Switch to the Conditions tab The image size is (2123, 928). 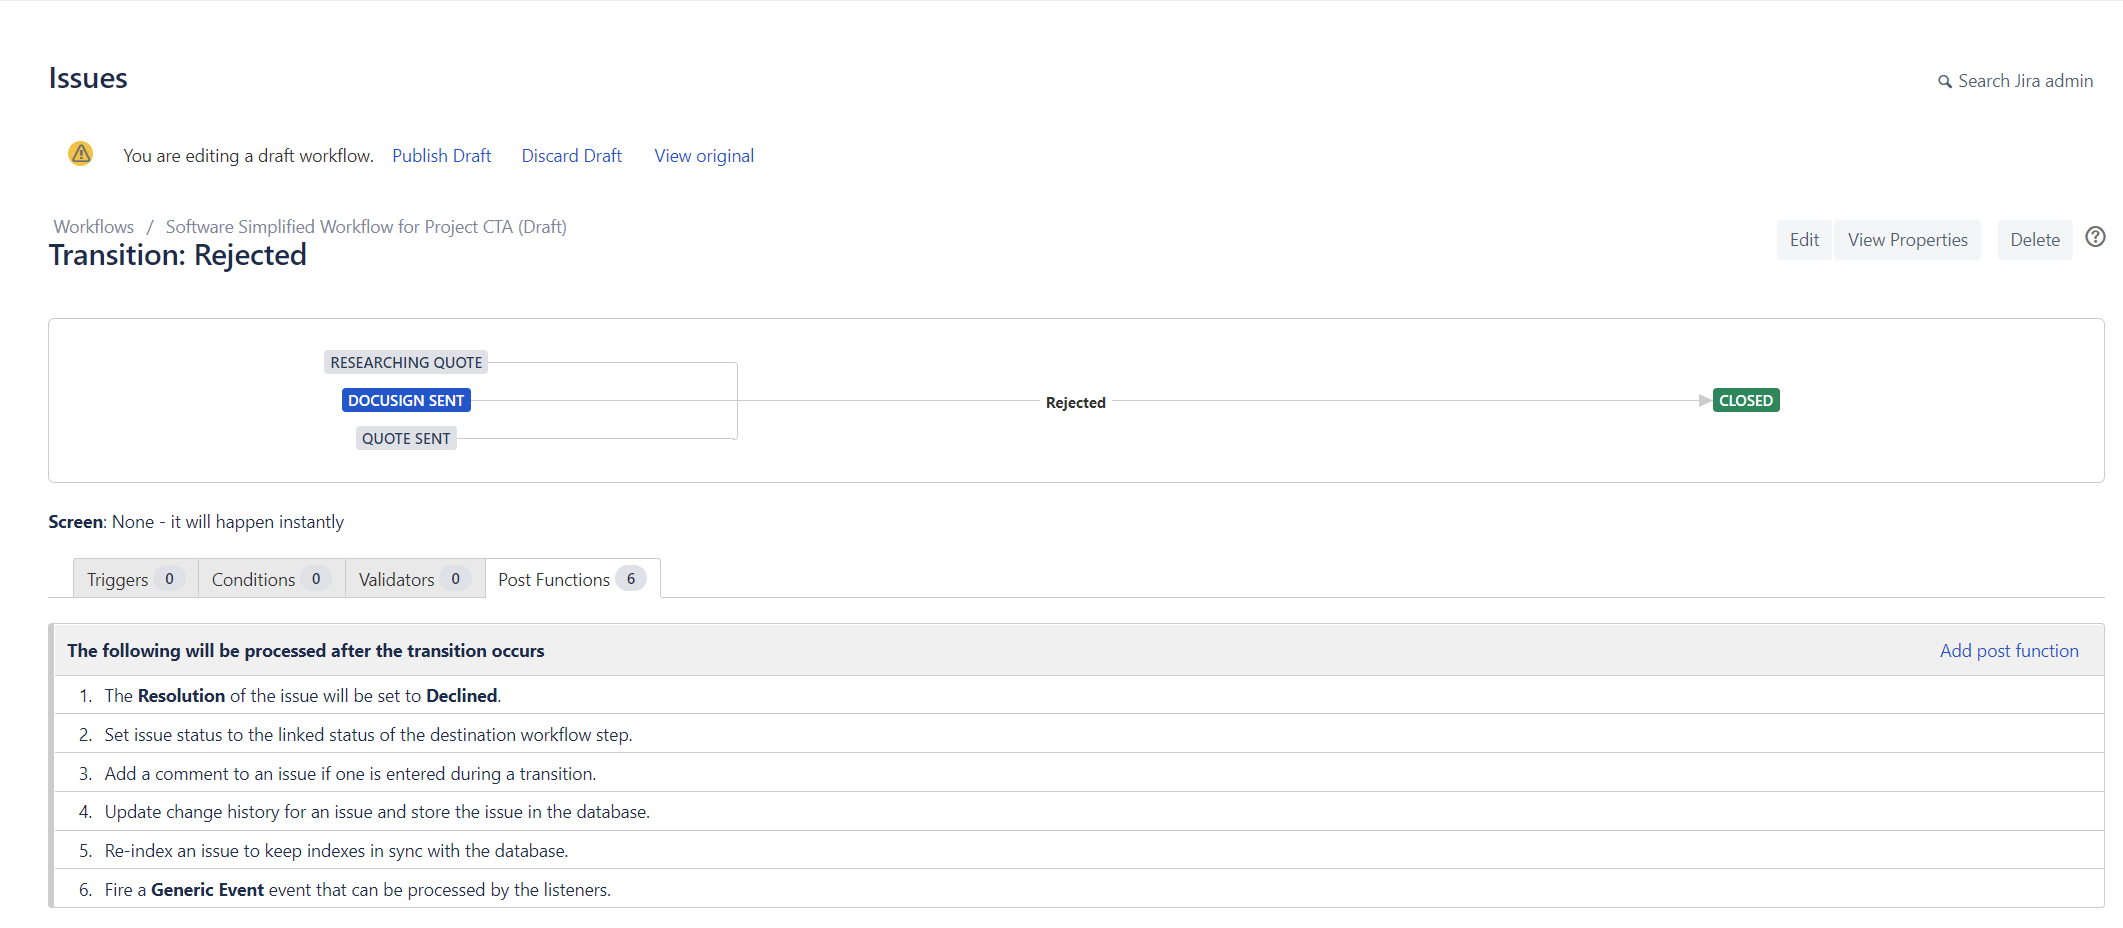pos(270,579)
